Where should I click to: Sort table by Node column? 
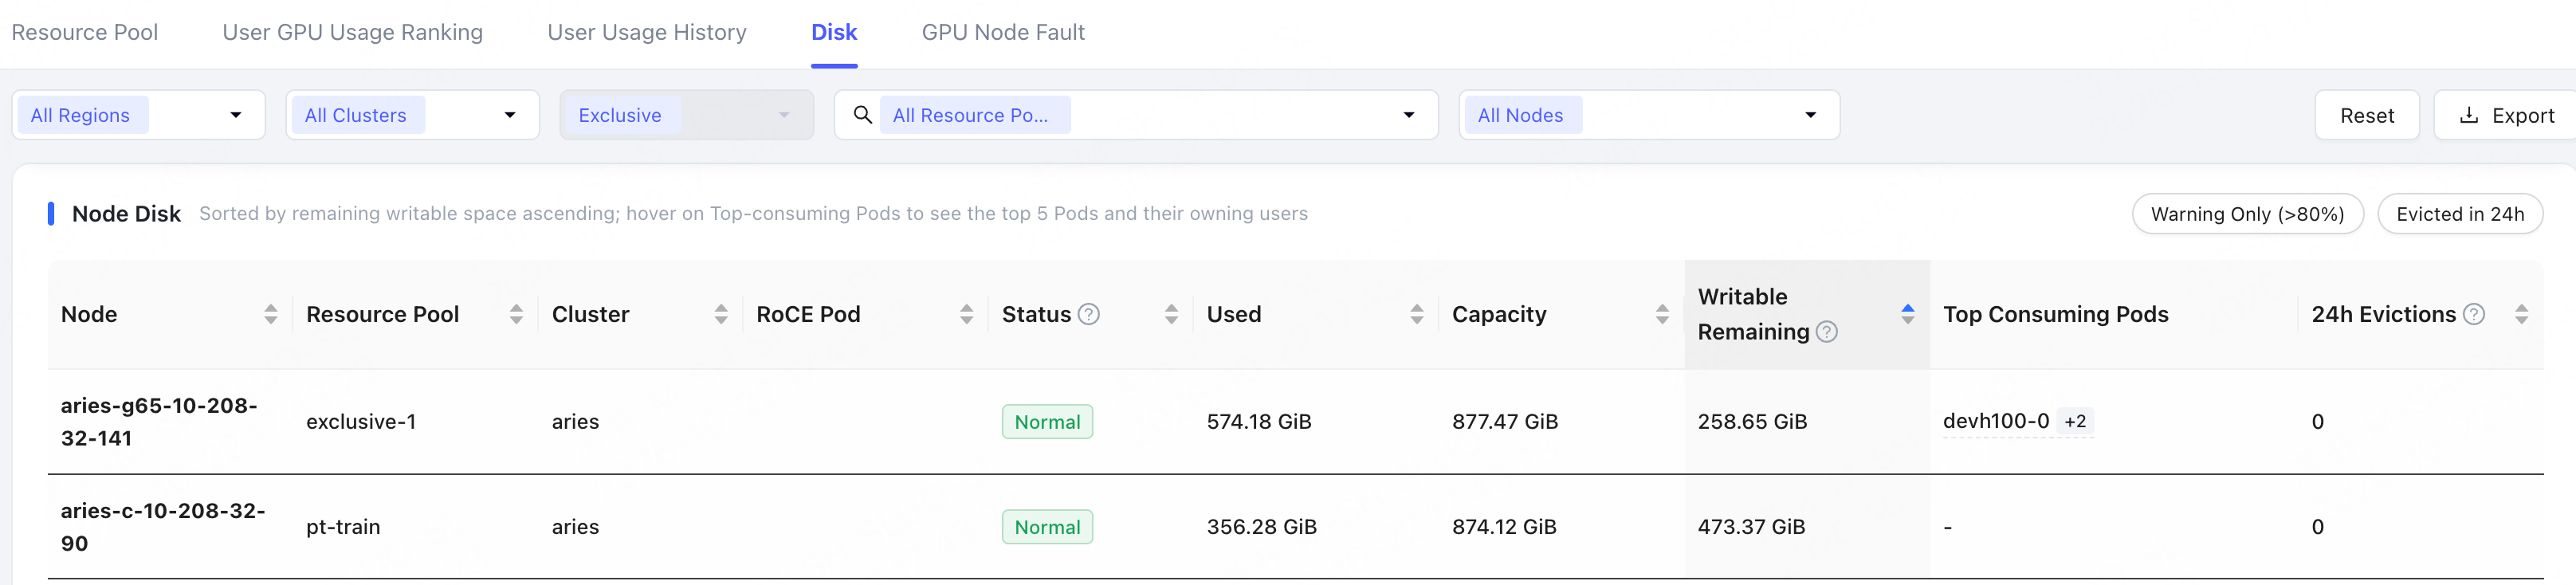coord(270,314)
